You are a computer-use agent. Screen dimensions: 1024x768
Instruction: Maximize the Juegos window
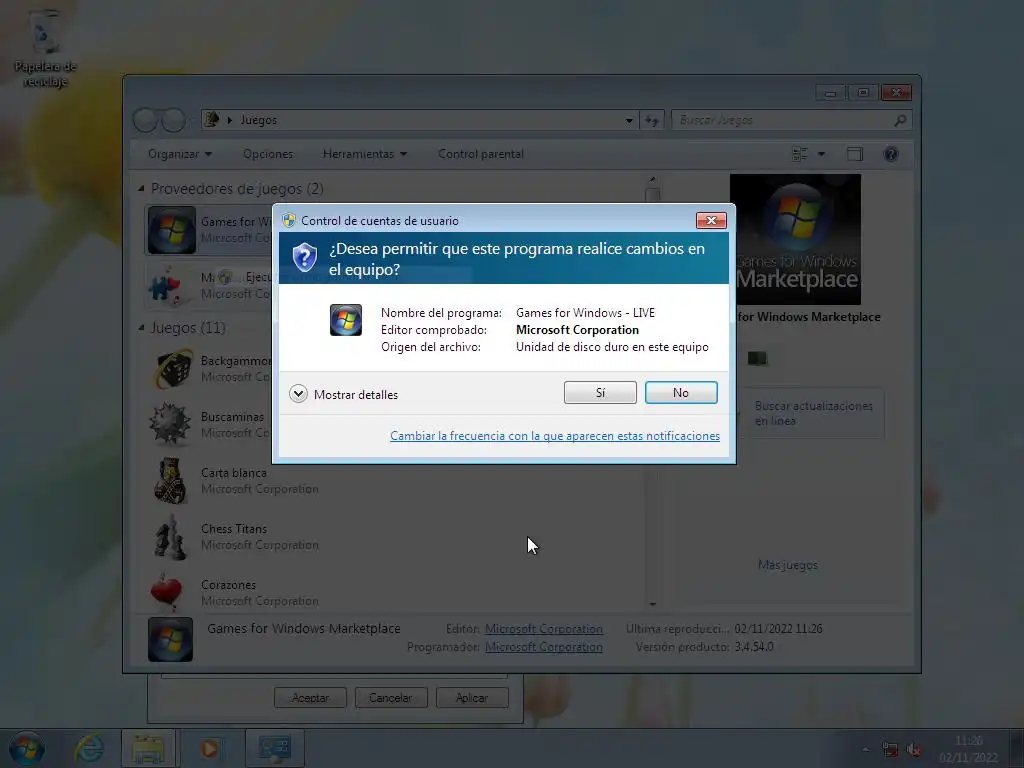(x=863, y=93)
